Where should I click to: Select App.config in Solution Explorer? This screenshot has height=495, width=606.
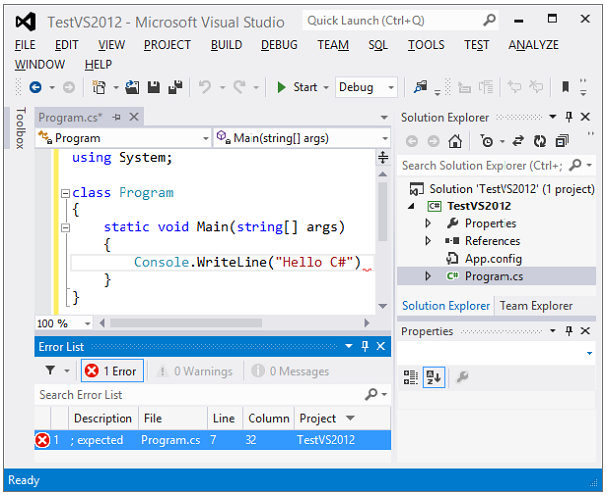pos(493,259)
